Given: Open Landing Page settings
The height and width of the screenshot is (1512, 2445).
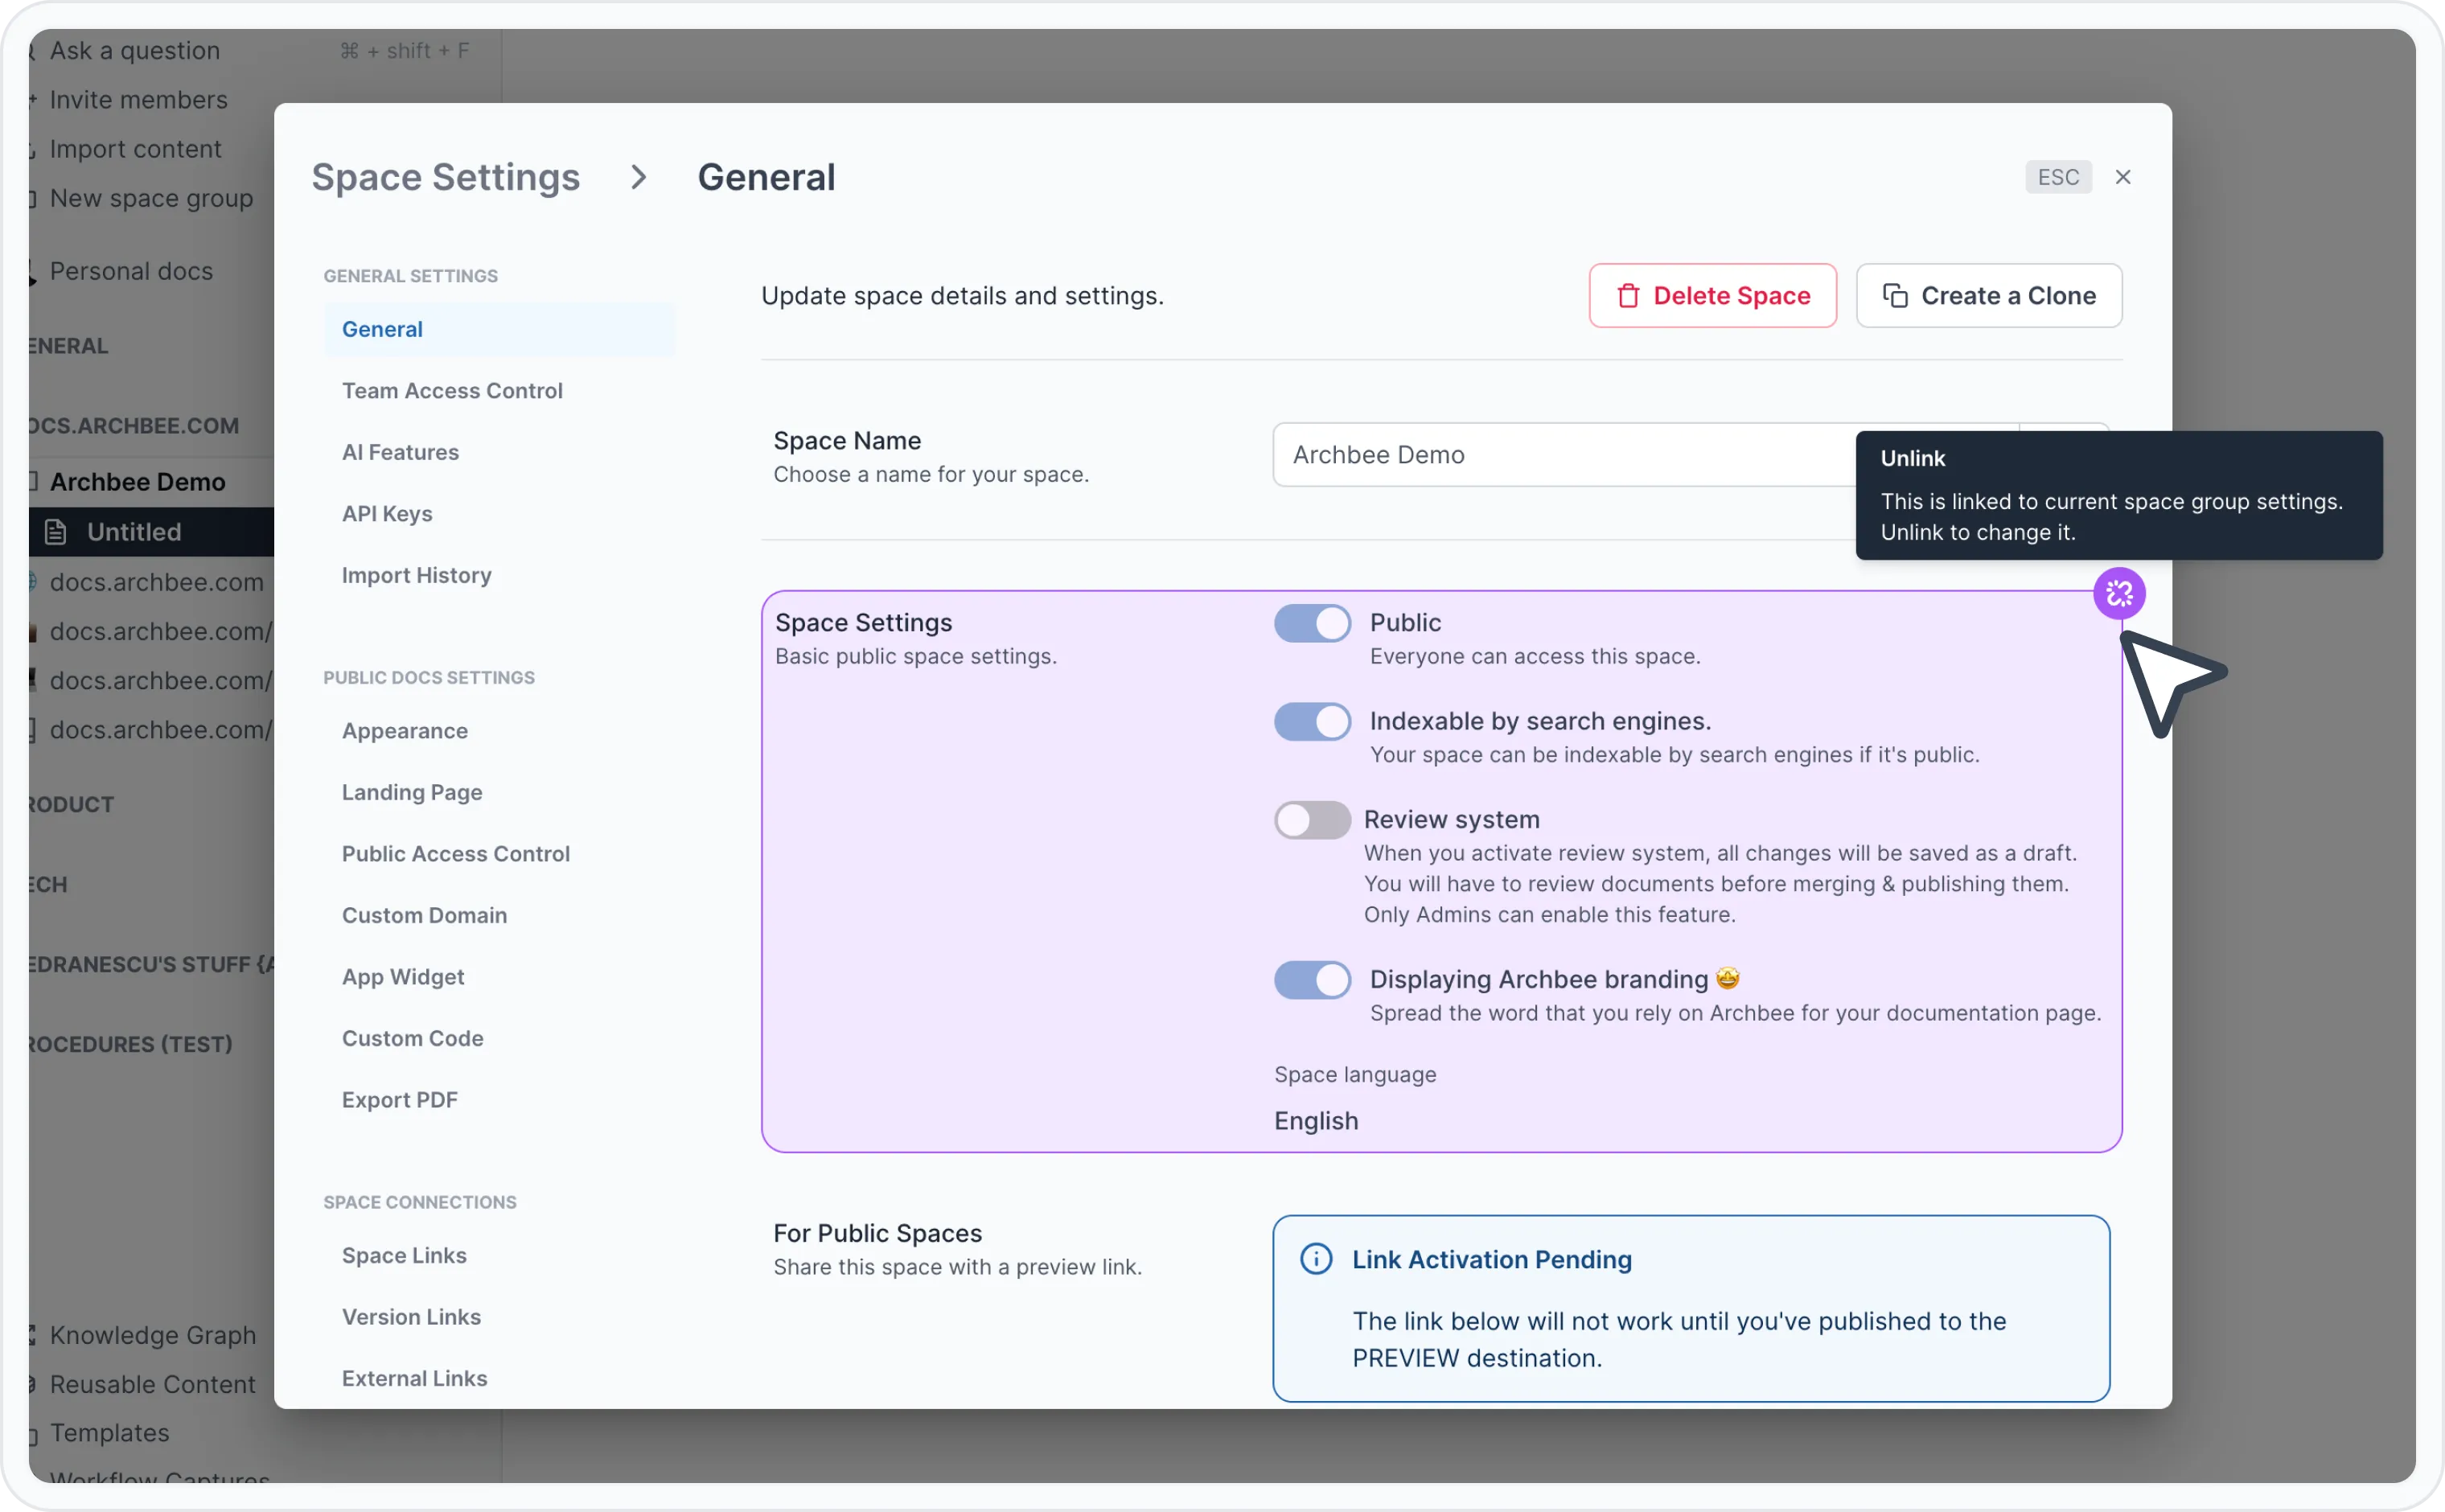Looking at the screenshot, I should tap(412, 792).
